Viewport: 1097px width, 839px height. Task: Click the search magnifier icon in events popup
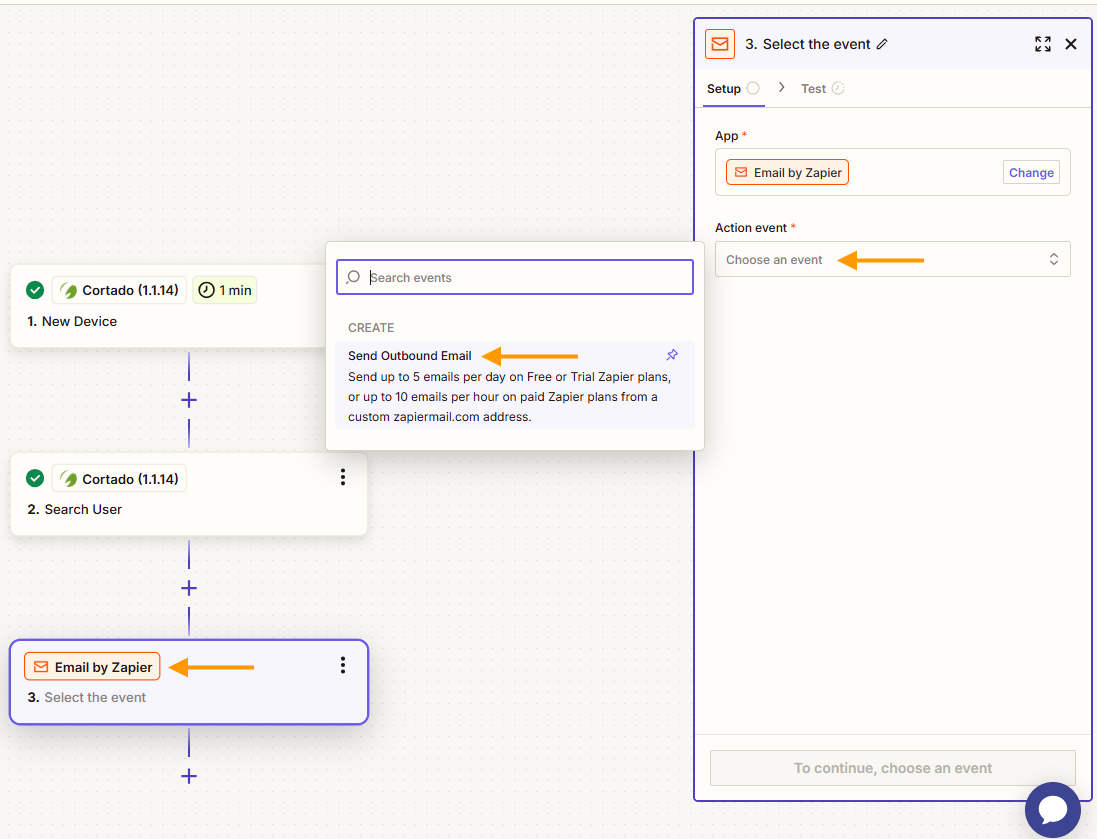coord(353,277)
